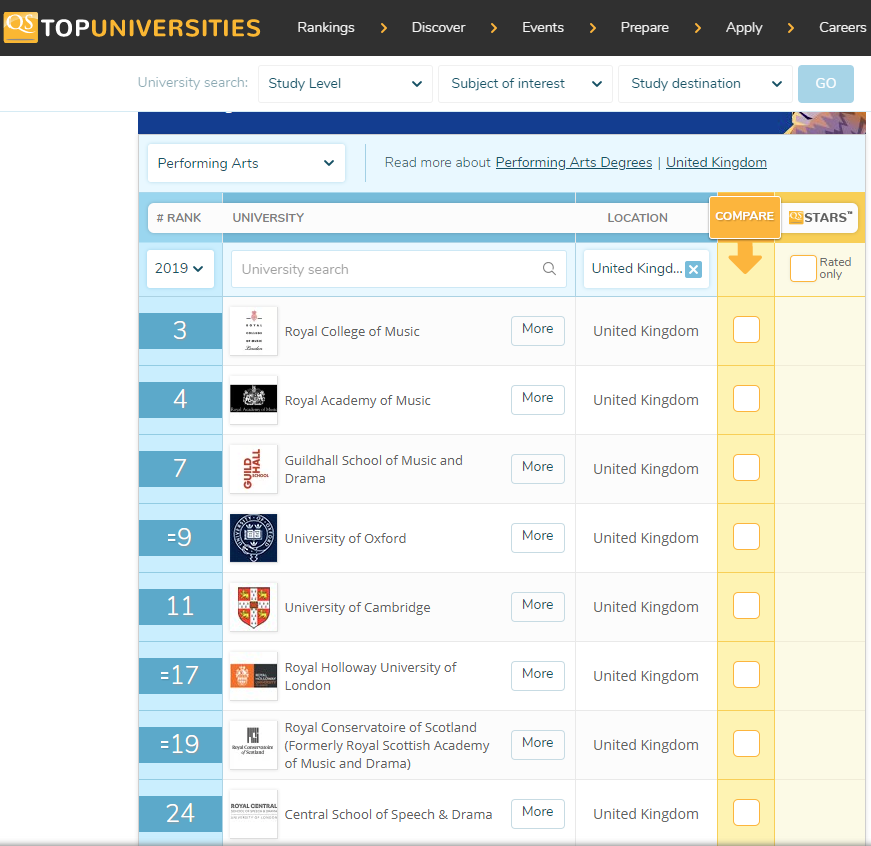Viewport: 871px width, 846px height.
Task: Click More for Royal Academy of Music
Action: tap(538, 399)
